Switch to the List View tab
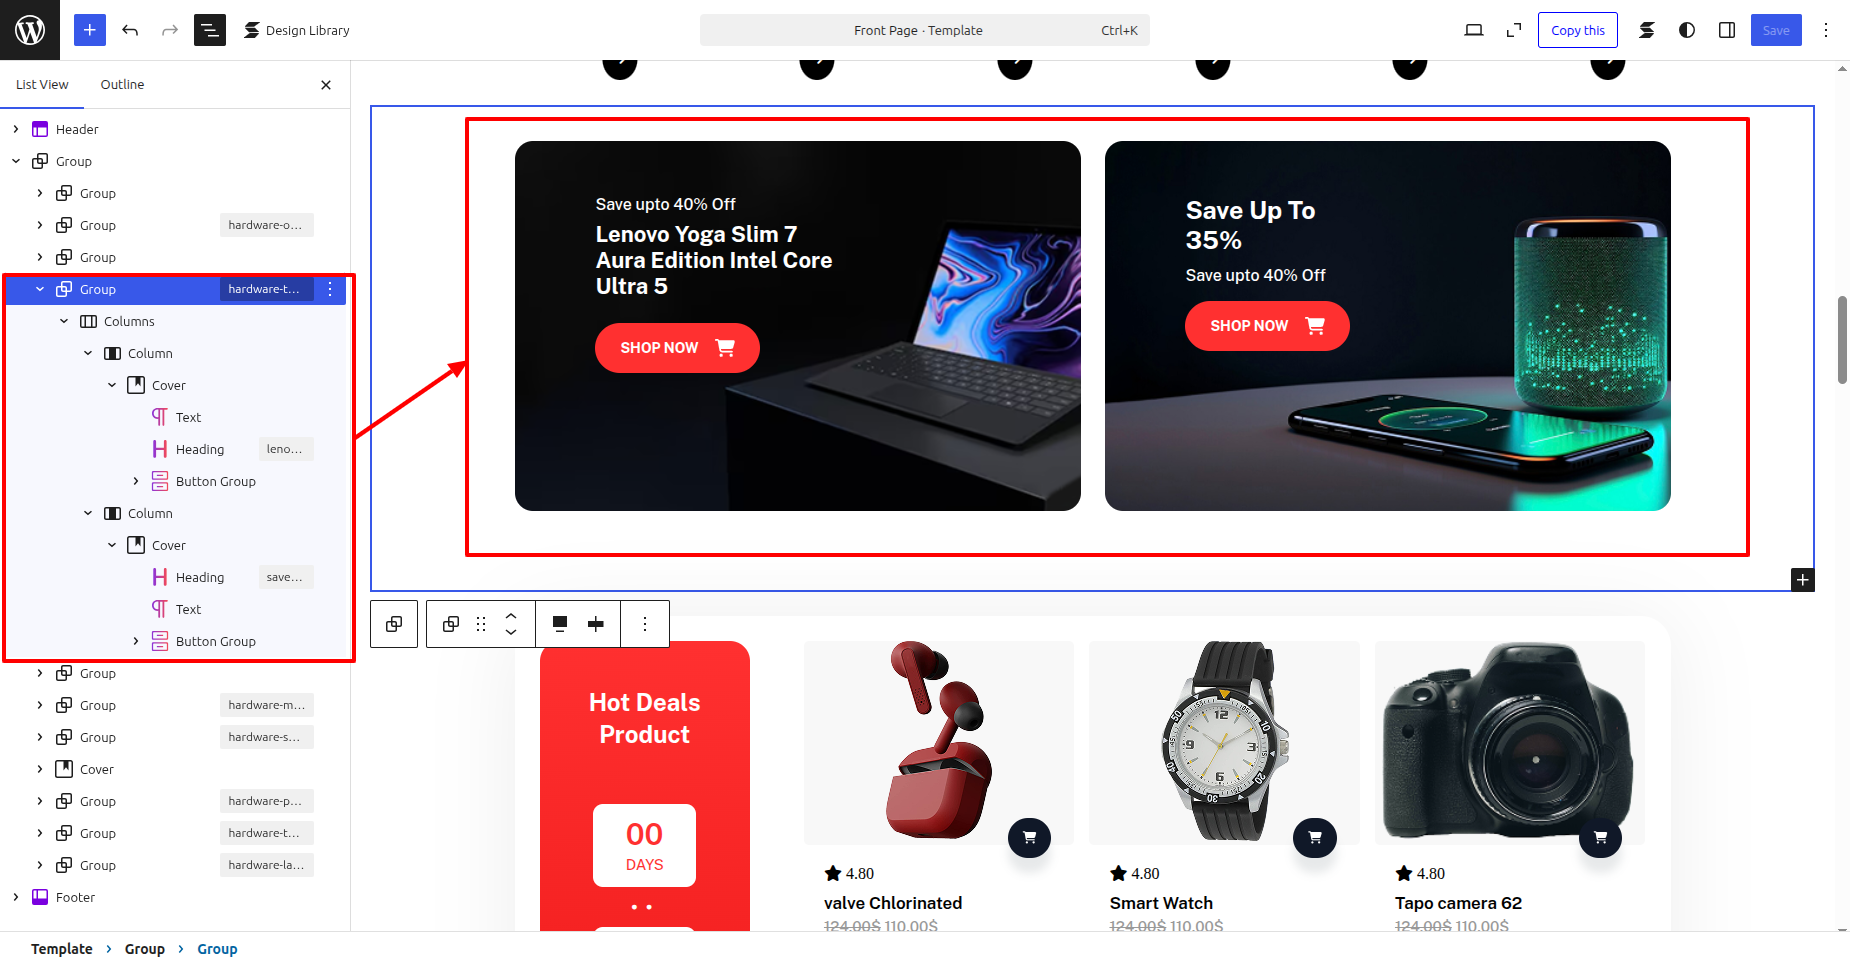The height and width of the screenshot is (966, 1850). pyautogui.click(x=42, y=85)
